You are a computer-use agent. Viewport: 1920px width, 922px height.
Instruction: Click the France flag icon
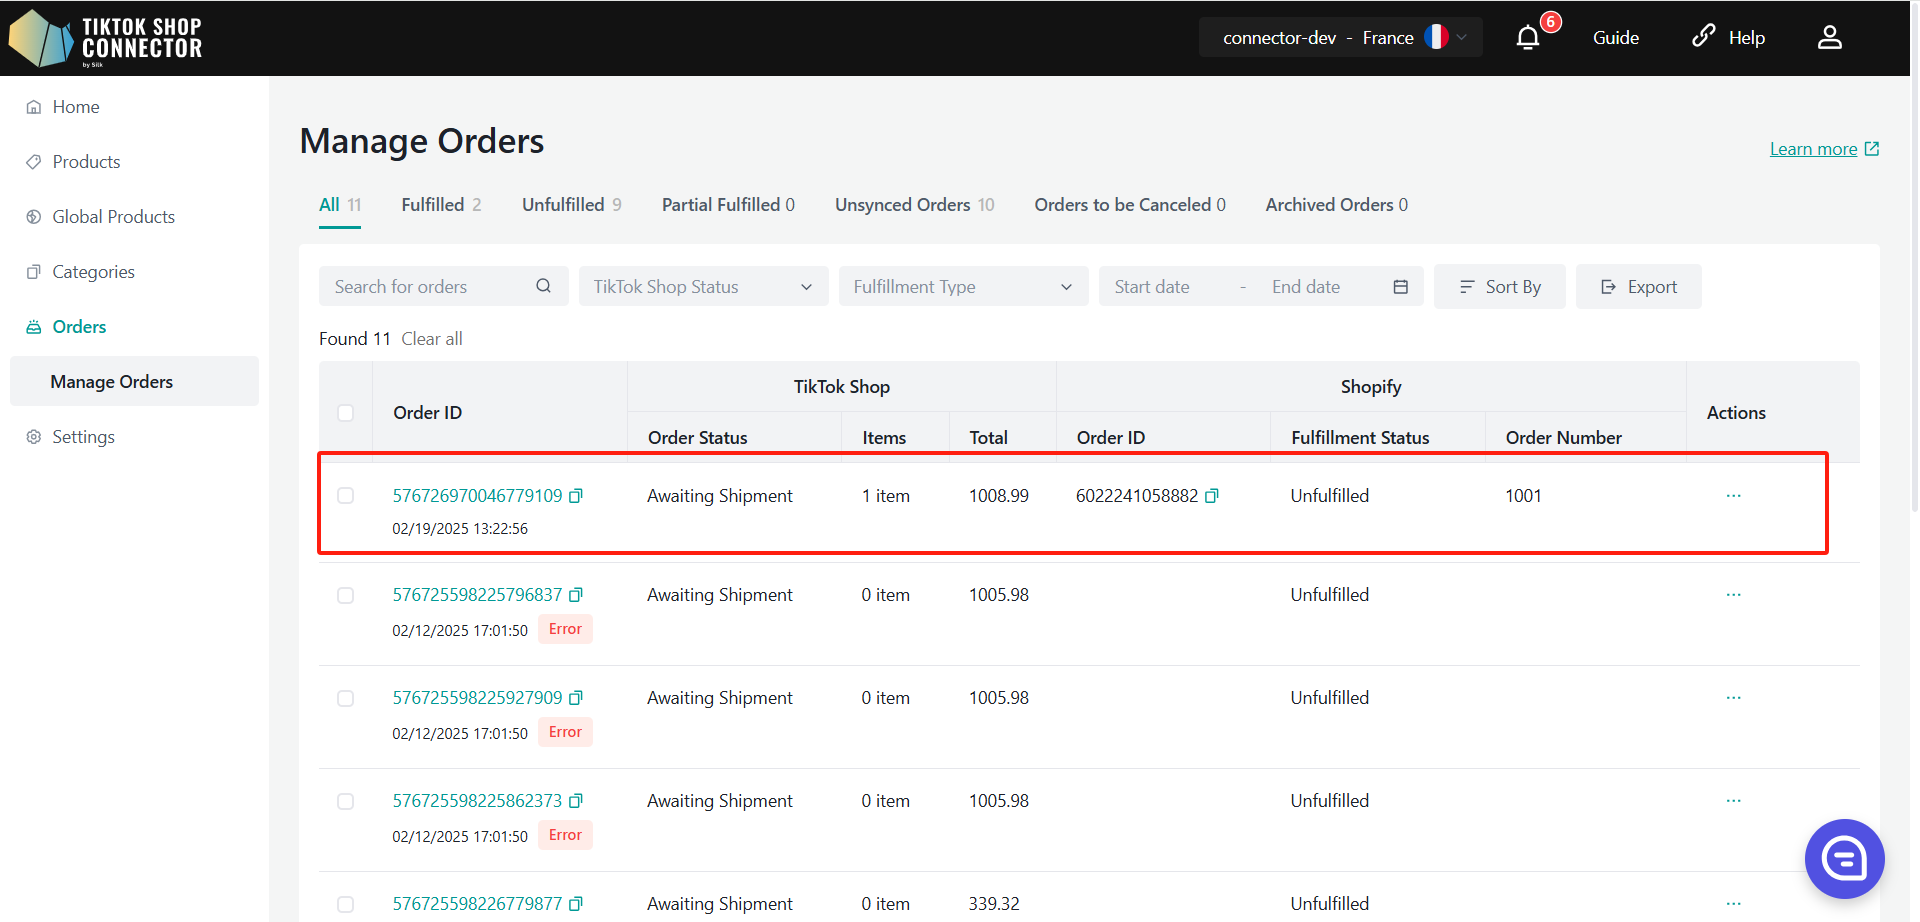click(1436, 37)
